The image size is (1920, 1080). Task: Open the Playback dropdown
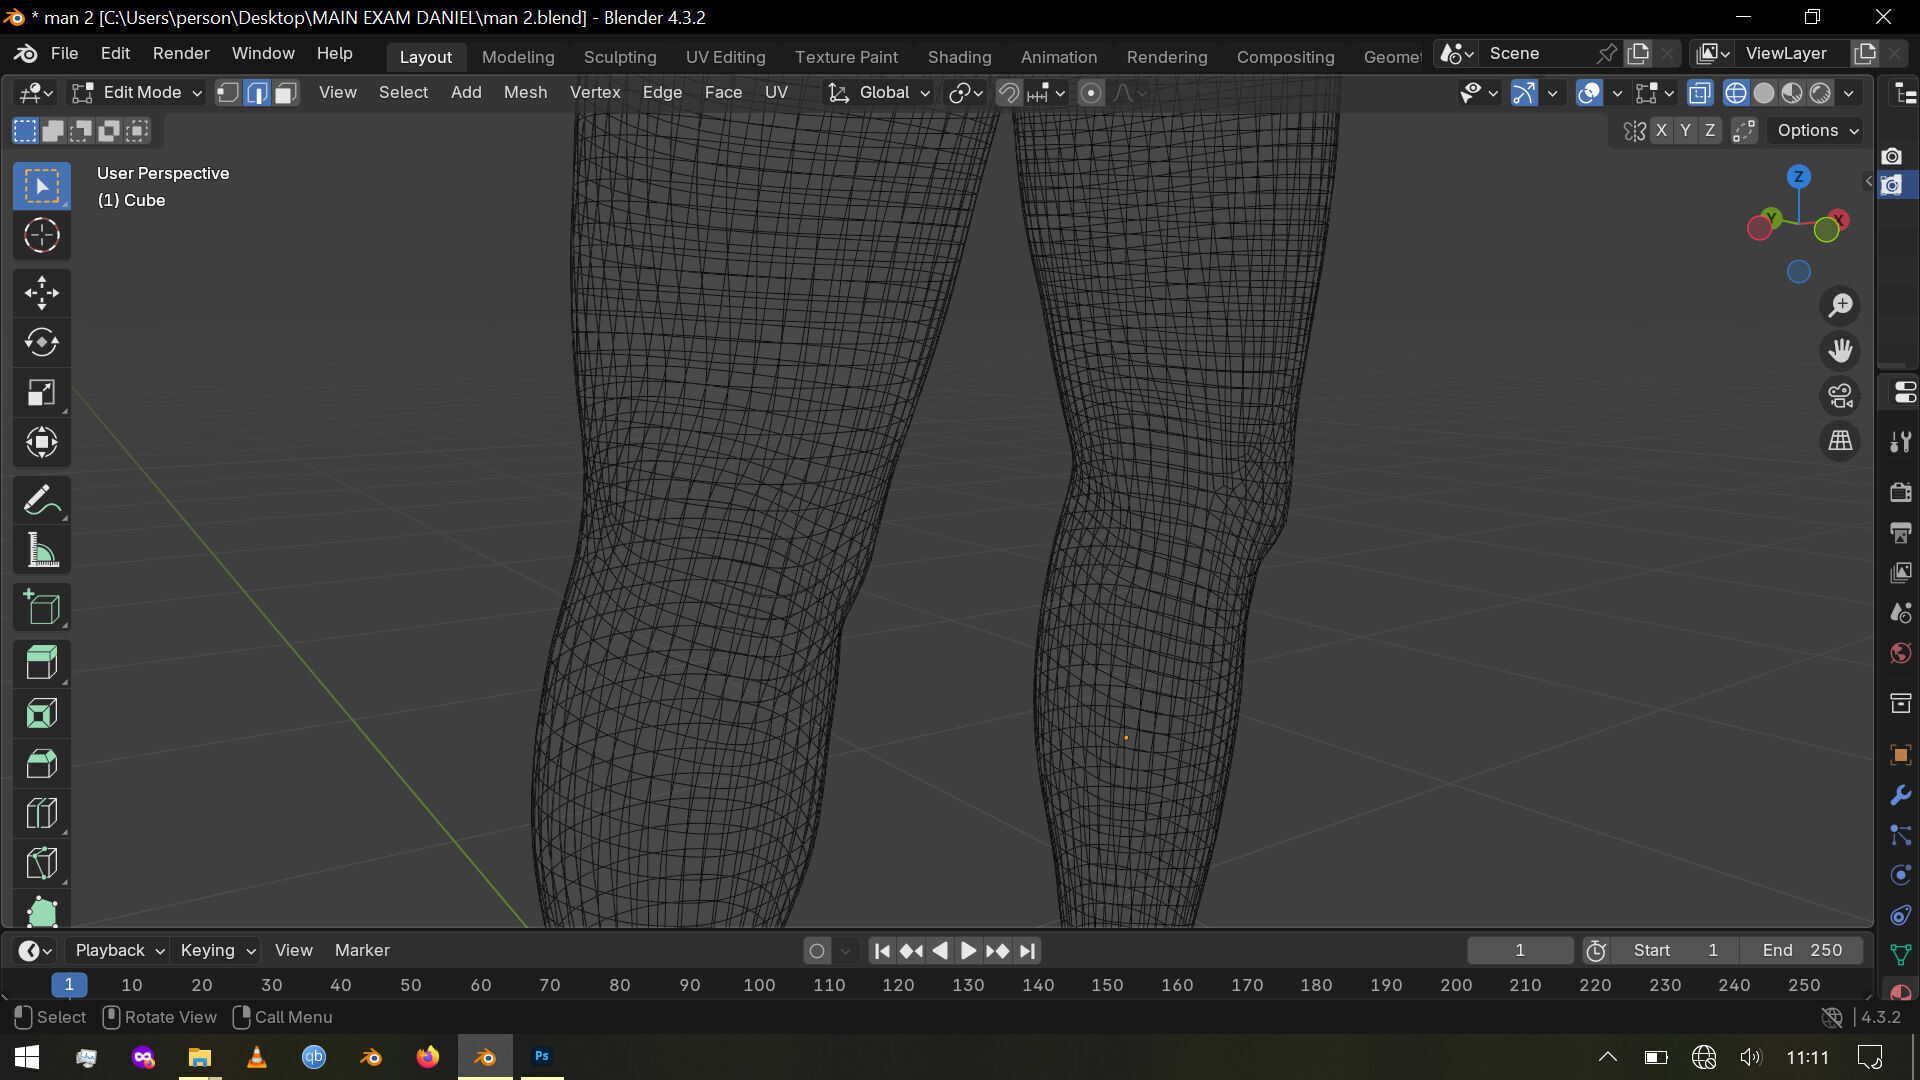[119, 951]
